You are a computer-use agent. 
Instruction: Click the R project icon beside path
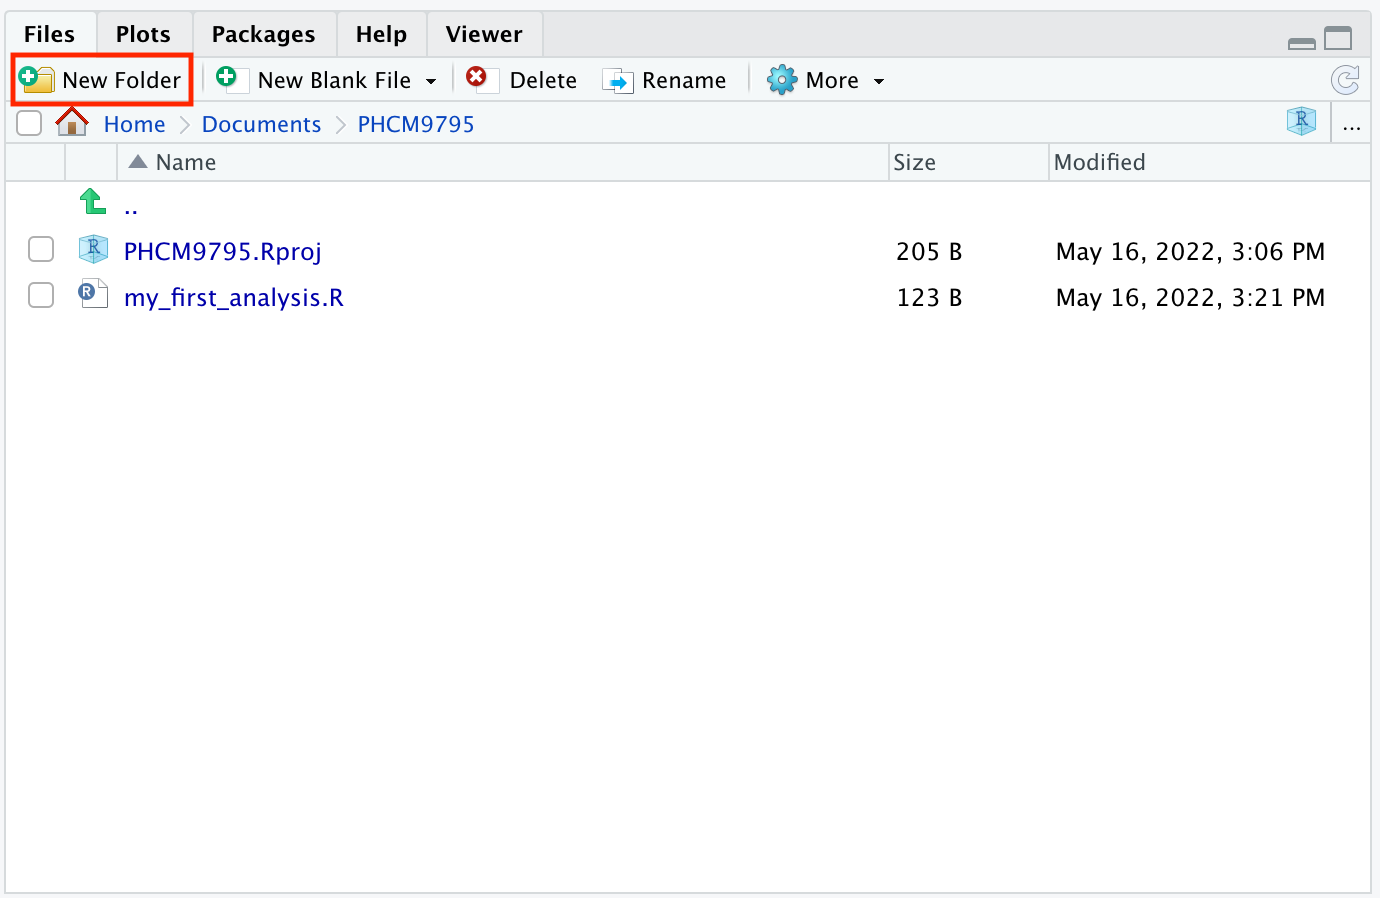[x=1301, y=122]
